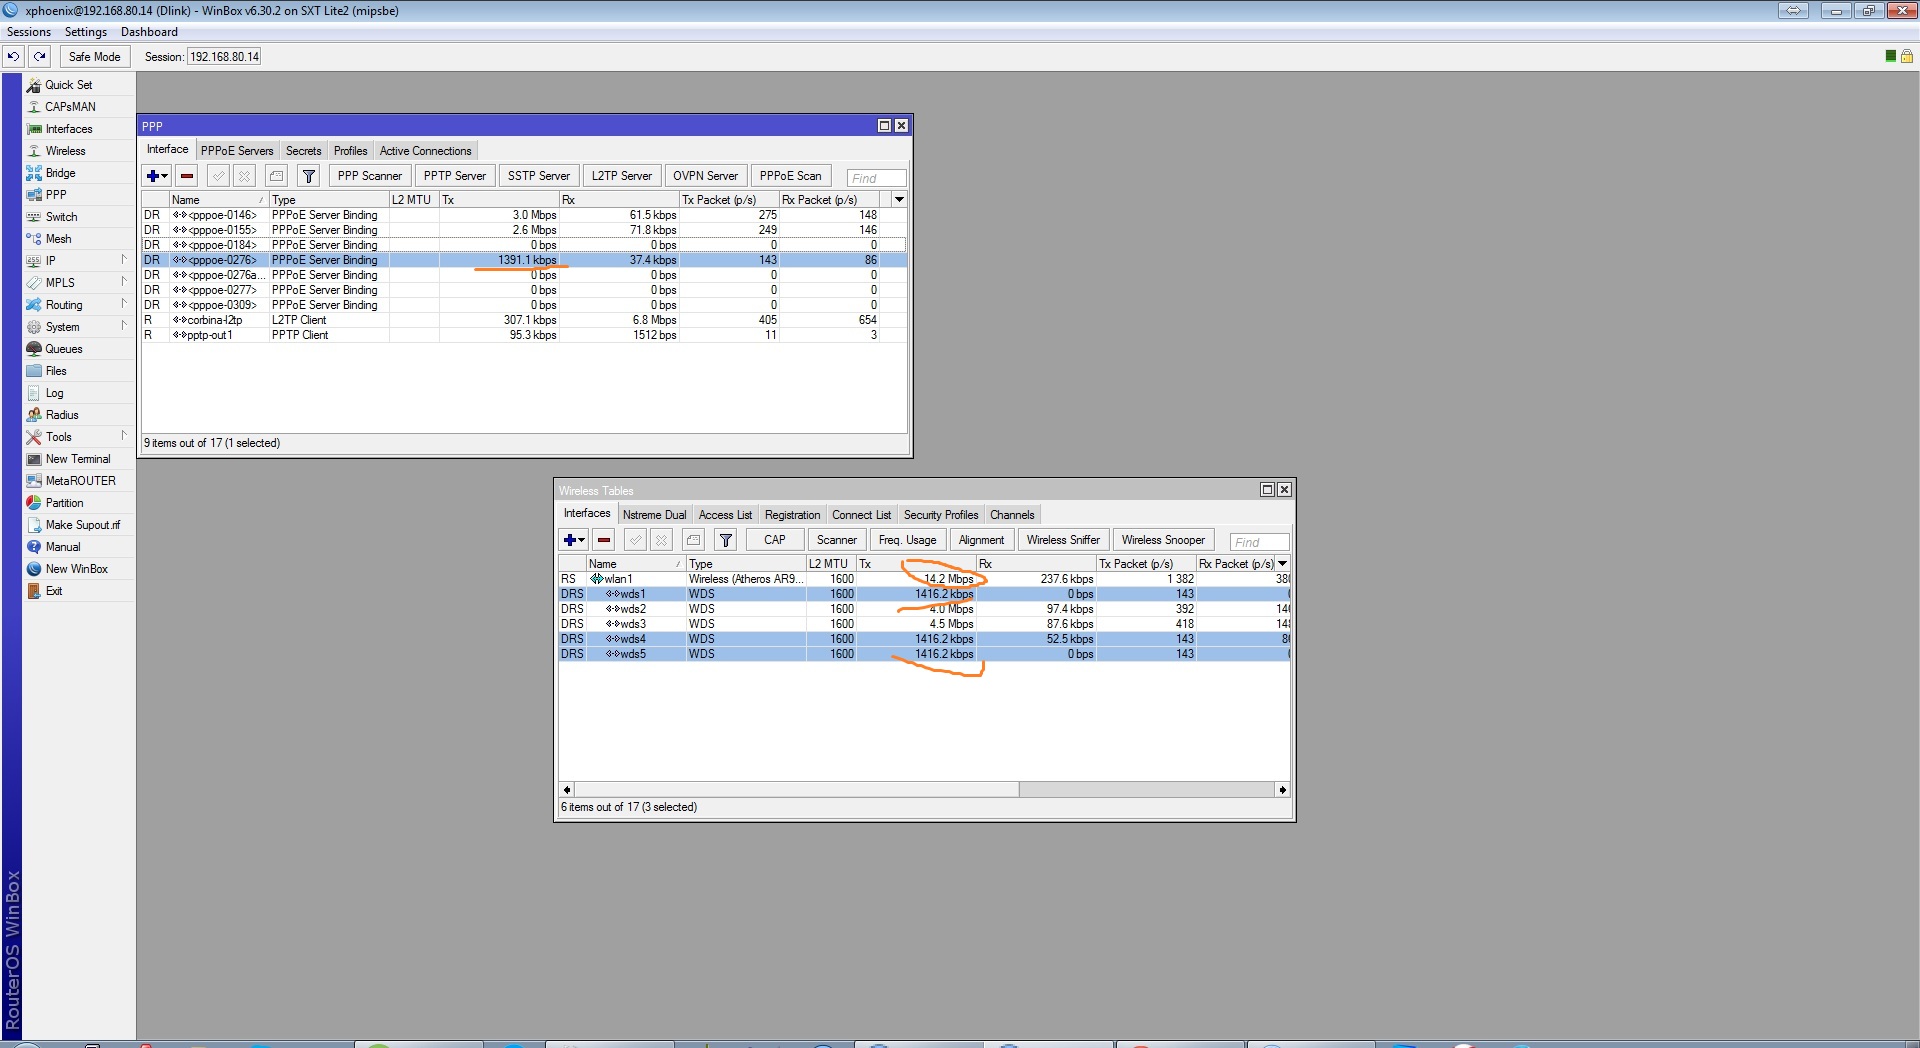Viewport: 1920px width, 1048px height.
Task: Click the PPTP Server button
Action: [x=455, y=176]
